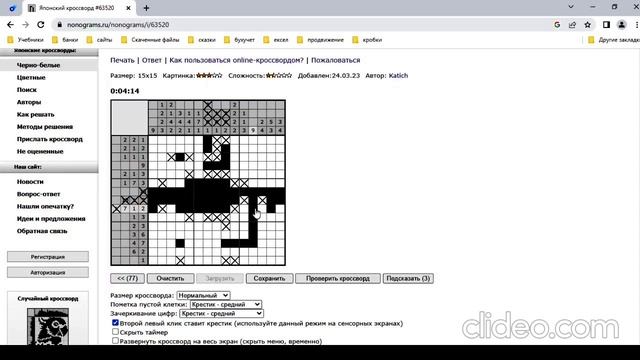Open Как решать in sidebar
640x360 pixels.
36,114
